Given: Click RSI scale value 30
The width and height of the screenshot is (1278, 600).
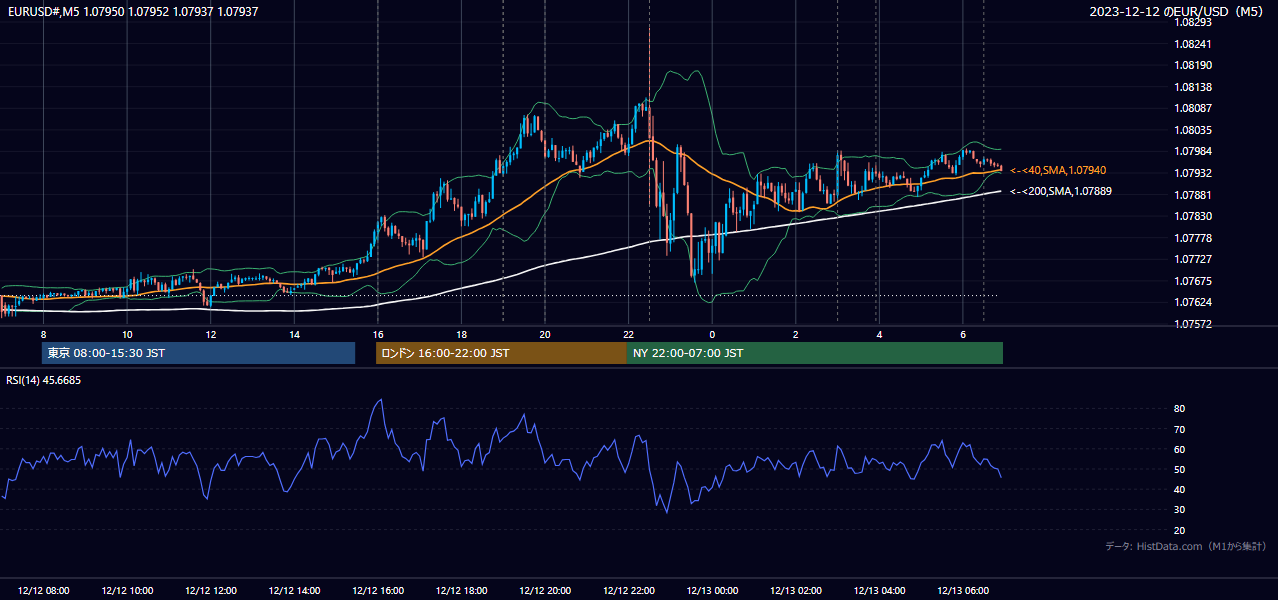Looking at the screenshot, I should pyautogui.click(x=1180, y=510).
